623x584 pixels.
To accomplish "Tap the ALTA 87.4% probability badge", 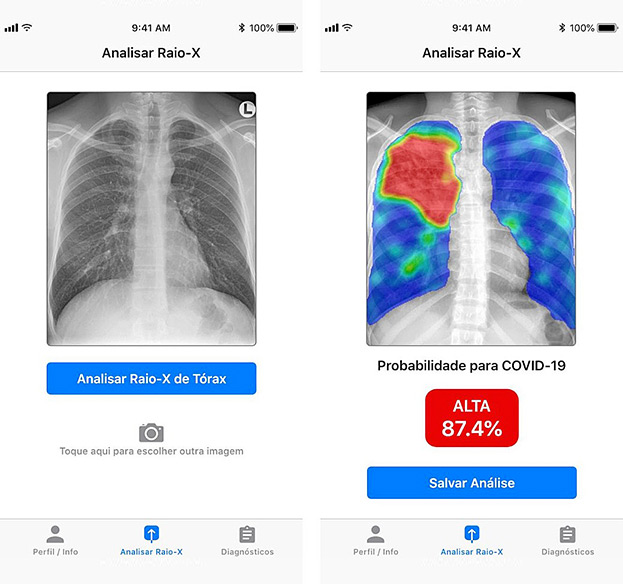I will (472, 418).
